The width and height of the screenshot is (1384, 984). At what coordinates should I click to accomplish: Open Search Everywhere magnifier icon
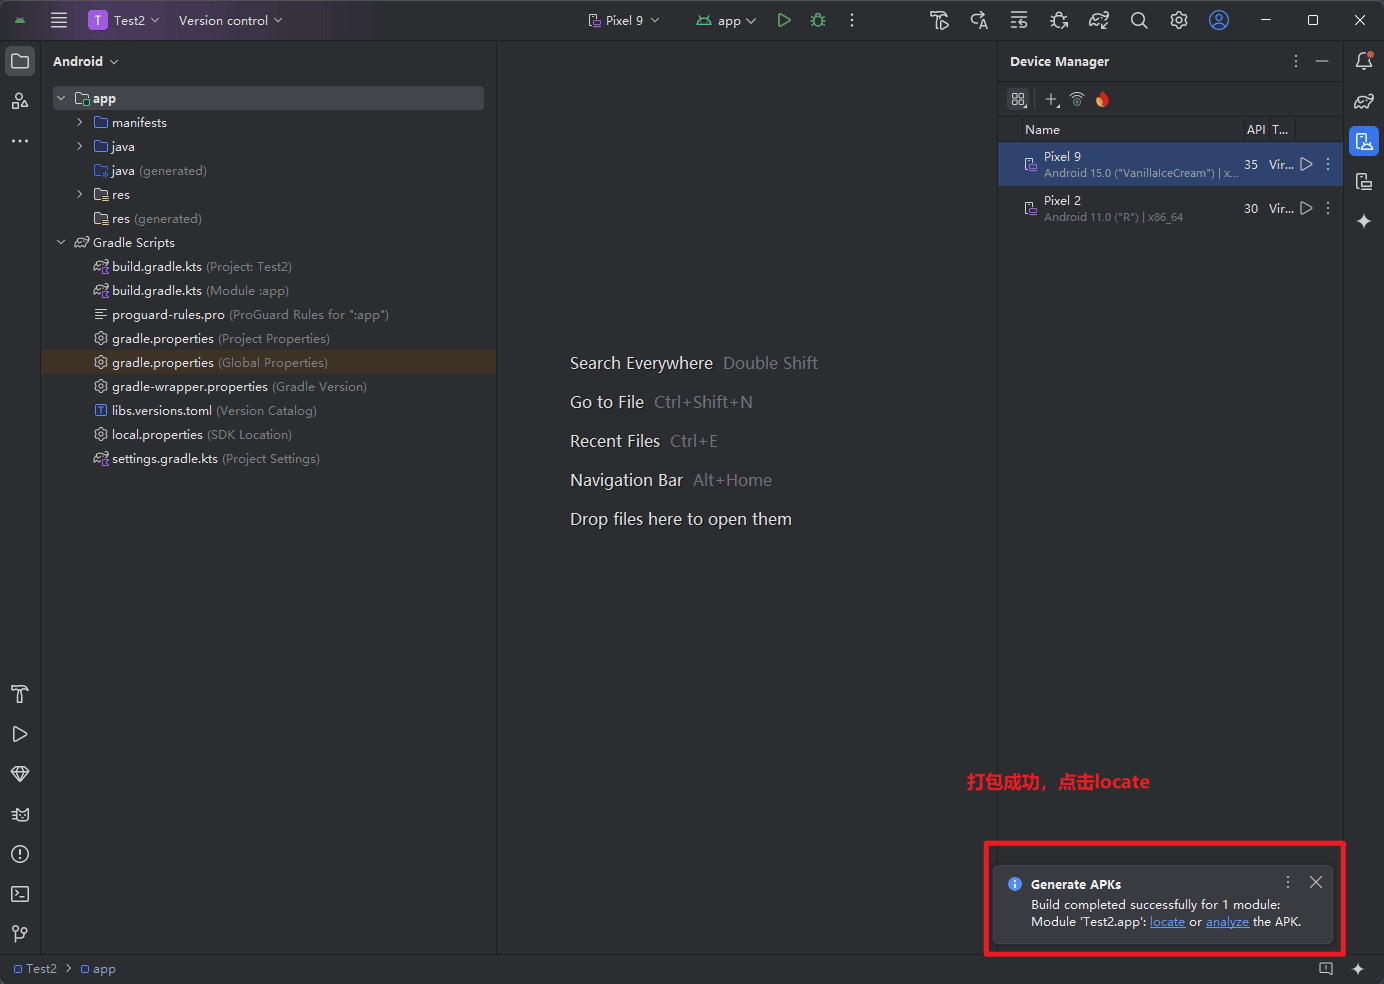point(1139,20)
